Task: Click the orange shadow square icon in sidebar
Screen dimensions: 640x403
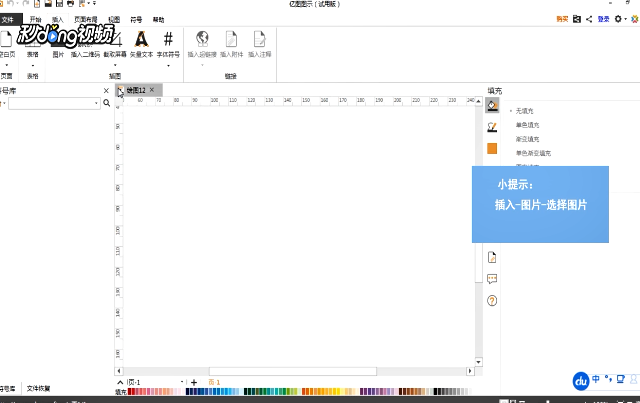Action: coord(492,149)
